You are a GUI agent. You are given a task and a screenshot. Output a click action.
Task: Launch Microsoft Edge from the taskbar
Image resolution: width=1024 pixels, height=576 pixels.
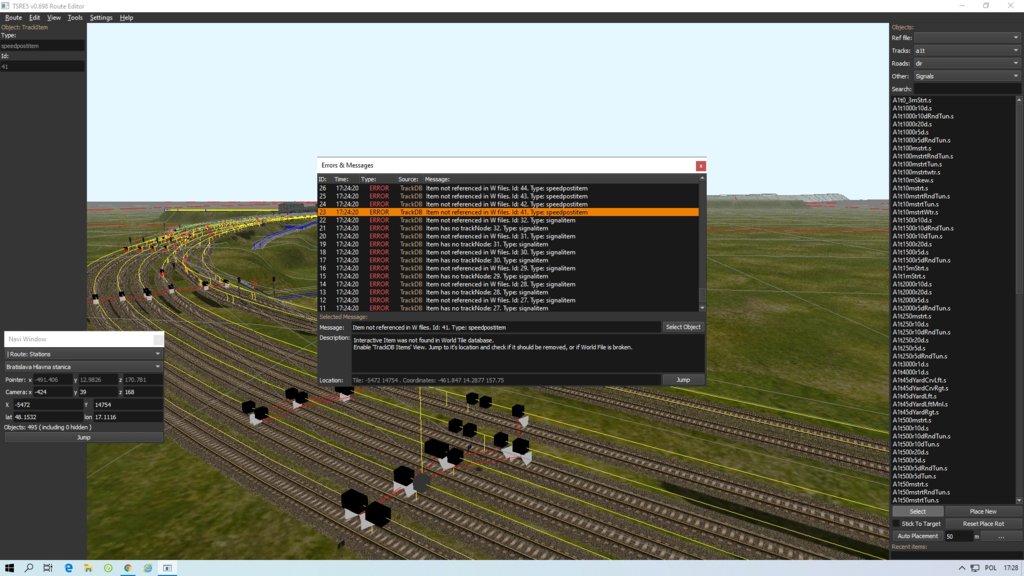pos(69,567)
